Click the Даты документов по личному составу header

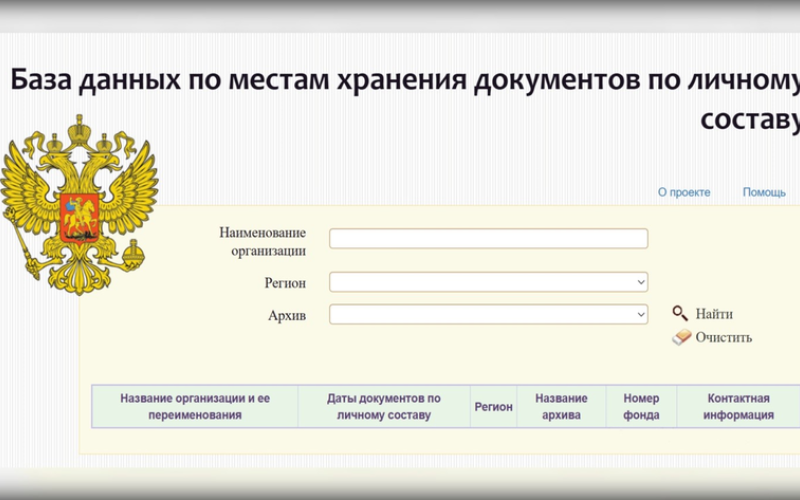[x=384, y=407]
